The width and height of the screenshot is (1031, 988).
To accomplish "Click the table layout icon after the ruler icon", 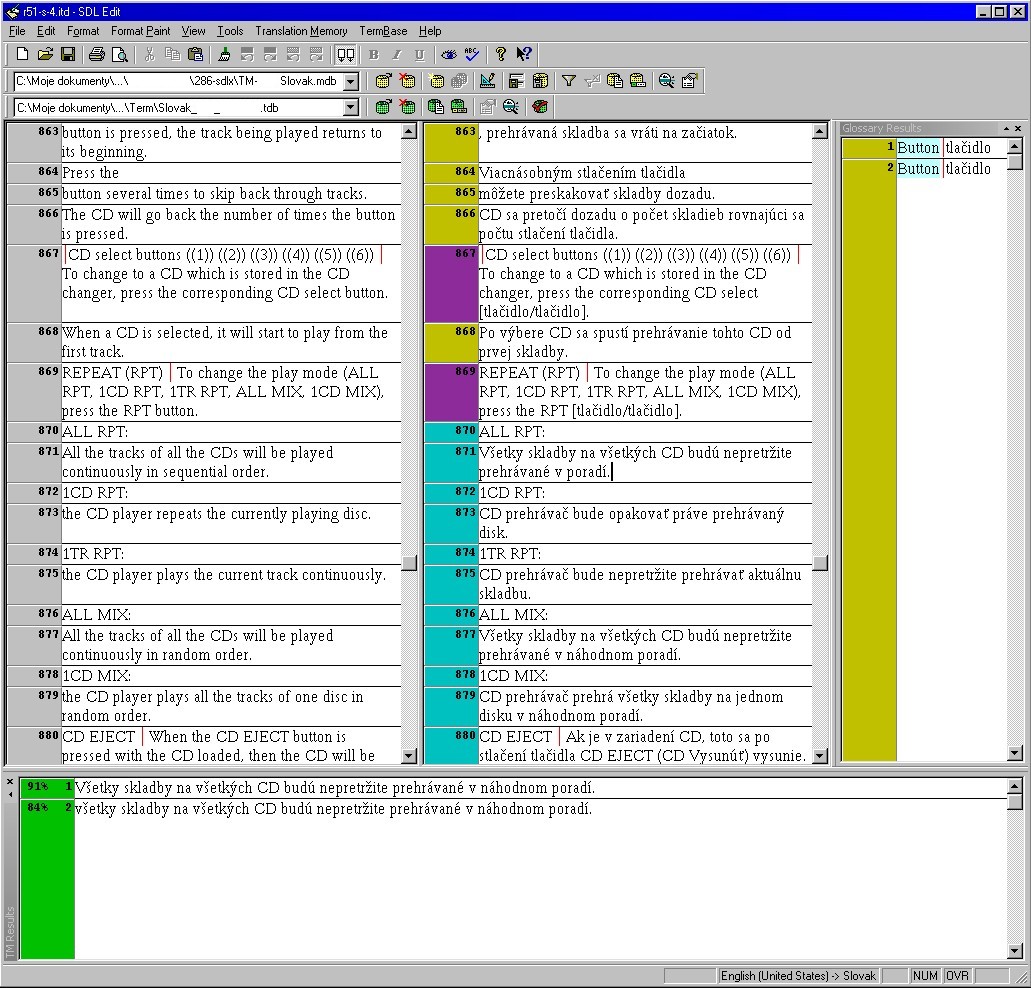I will [516, 81].
